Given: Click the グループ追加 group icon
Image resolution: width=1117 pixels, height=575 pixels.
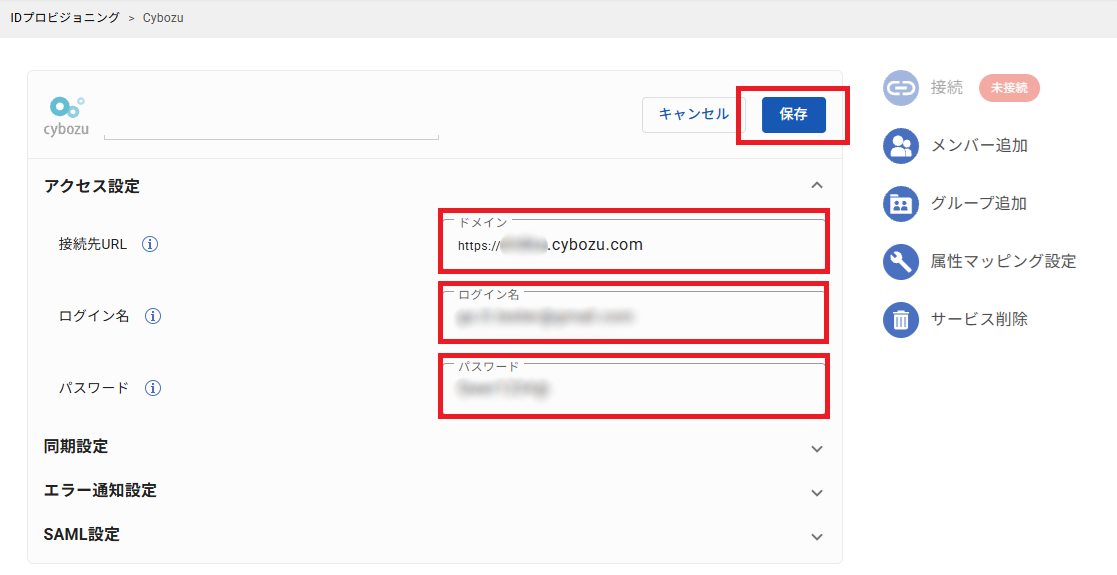Looking at the screenshot, I should (900, 204).
